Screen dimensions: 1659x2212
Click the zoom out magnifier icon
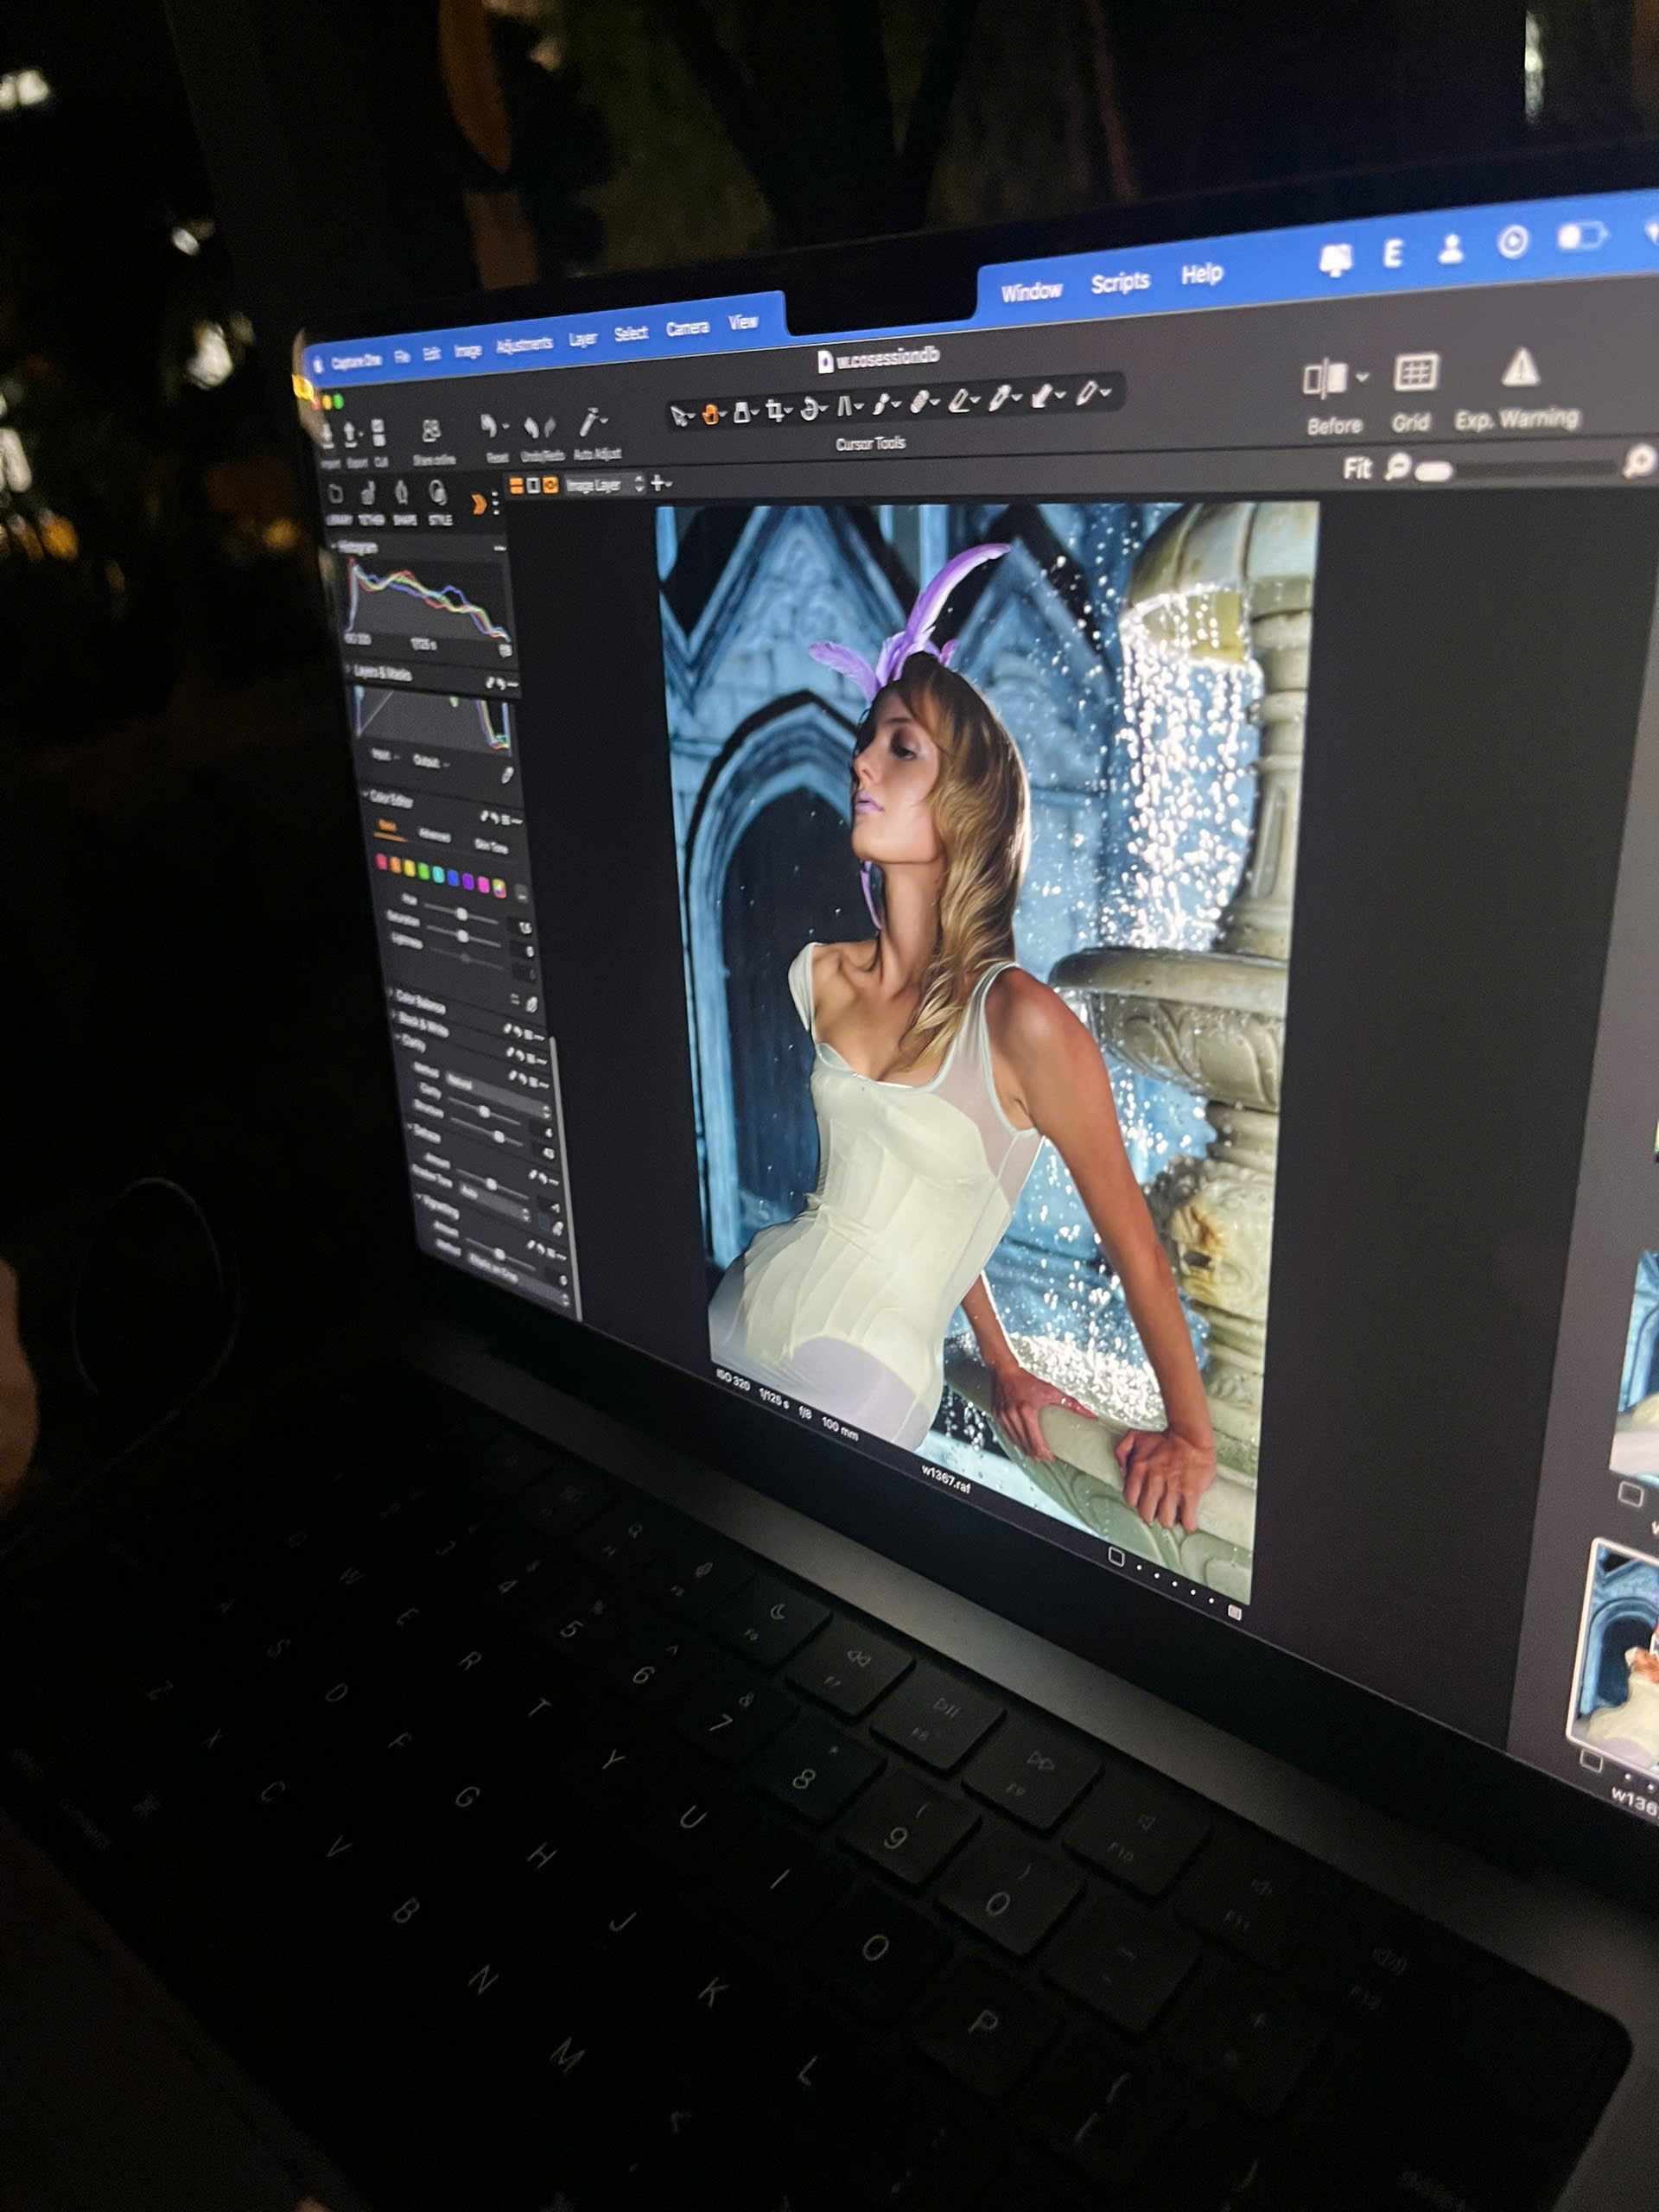pyautogui.click(x=1398, y=465)
